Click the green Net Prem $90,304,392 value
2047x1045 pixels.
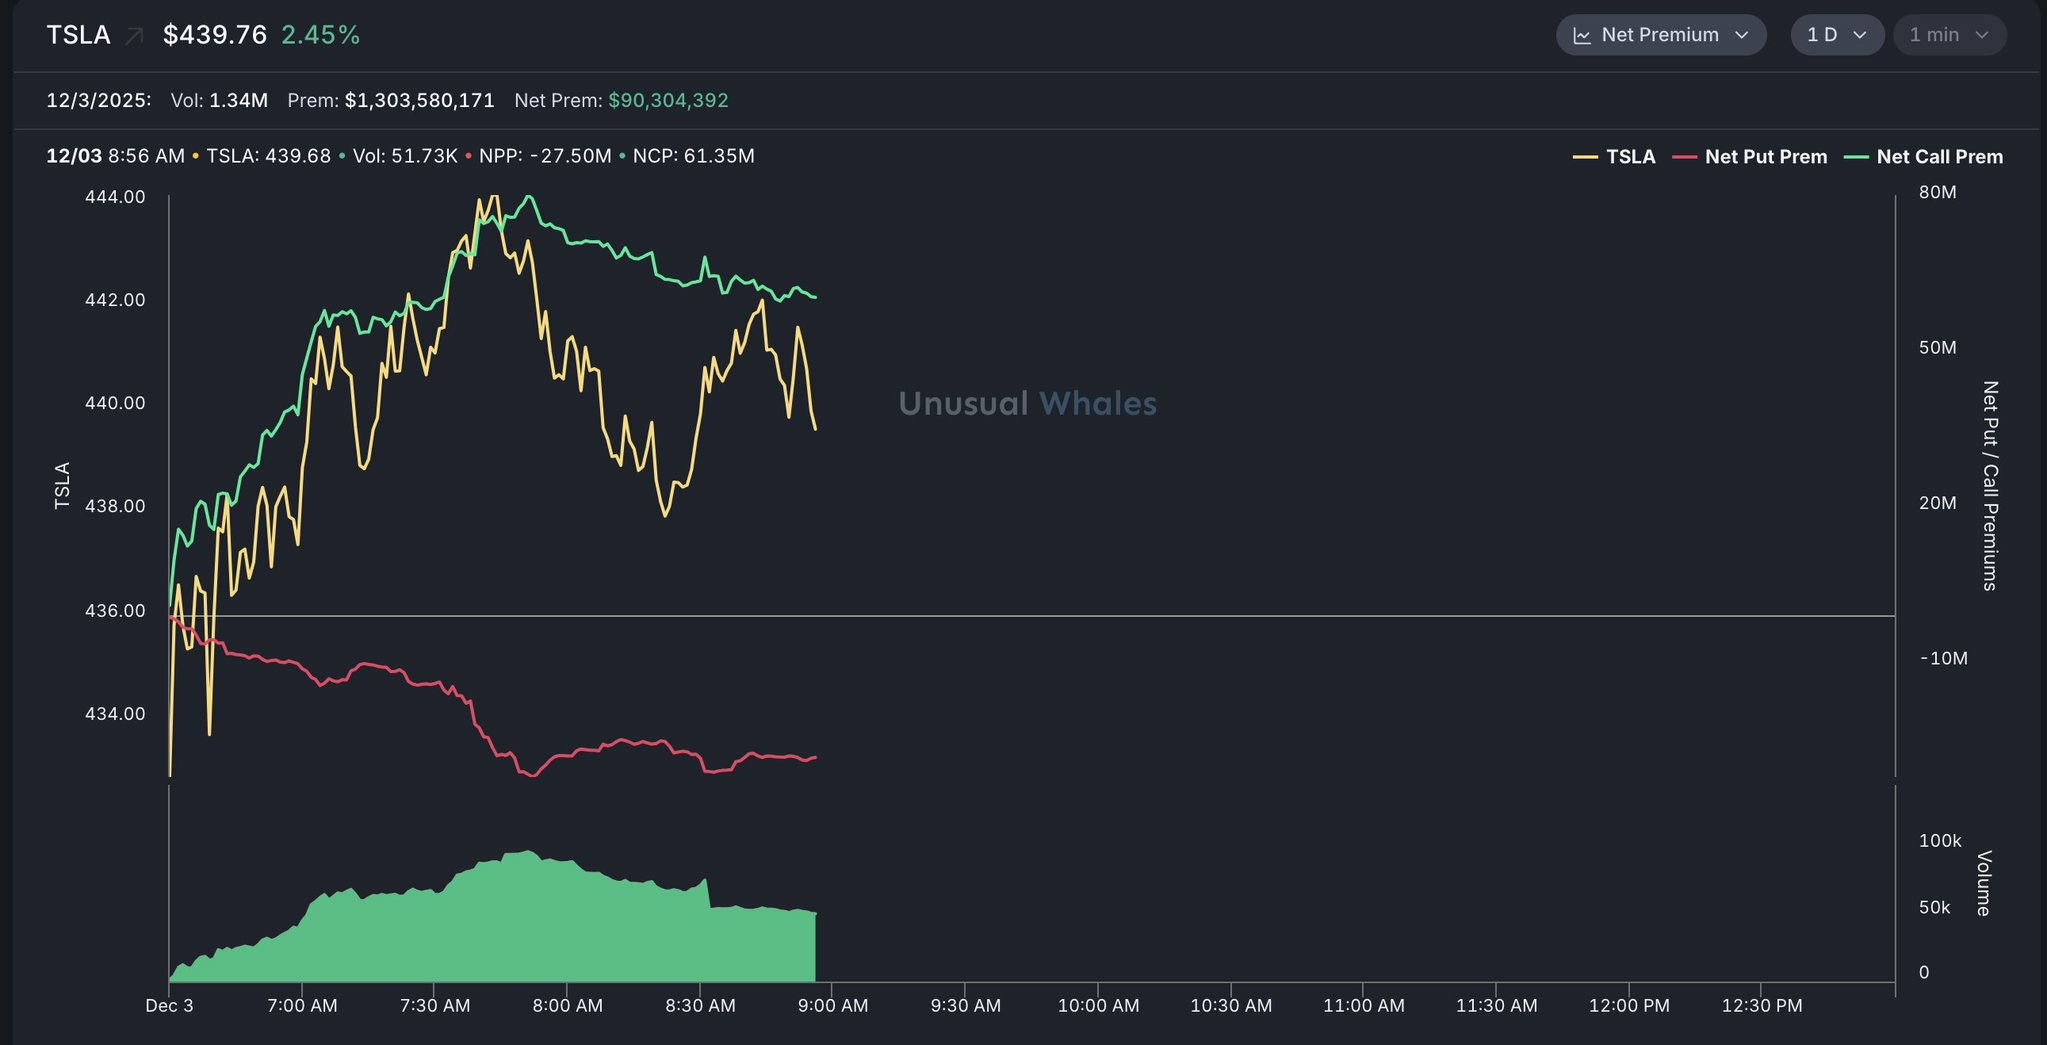(x=668, y=100)
